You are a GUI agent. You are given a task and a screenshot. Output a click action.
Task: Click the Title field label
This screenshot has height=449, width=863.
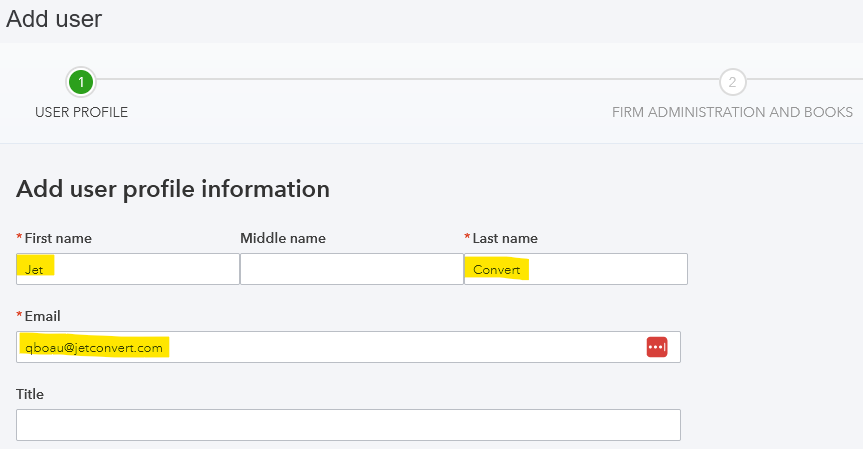coord(30,394)
